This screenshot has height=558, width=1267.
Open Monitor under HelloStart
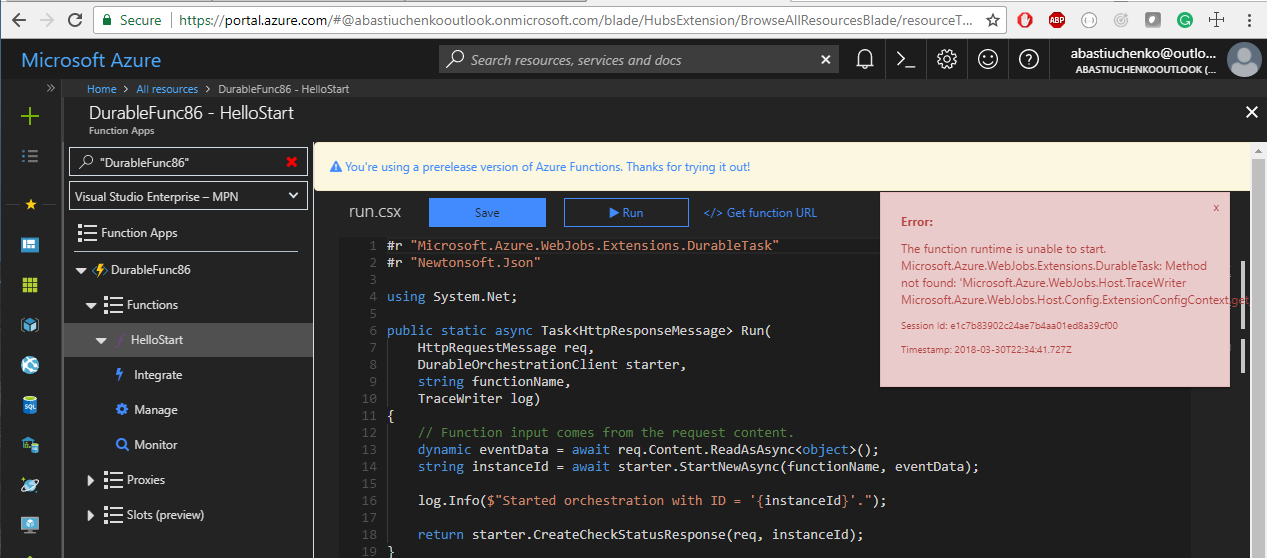click(x=156, y=445)
